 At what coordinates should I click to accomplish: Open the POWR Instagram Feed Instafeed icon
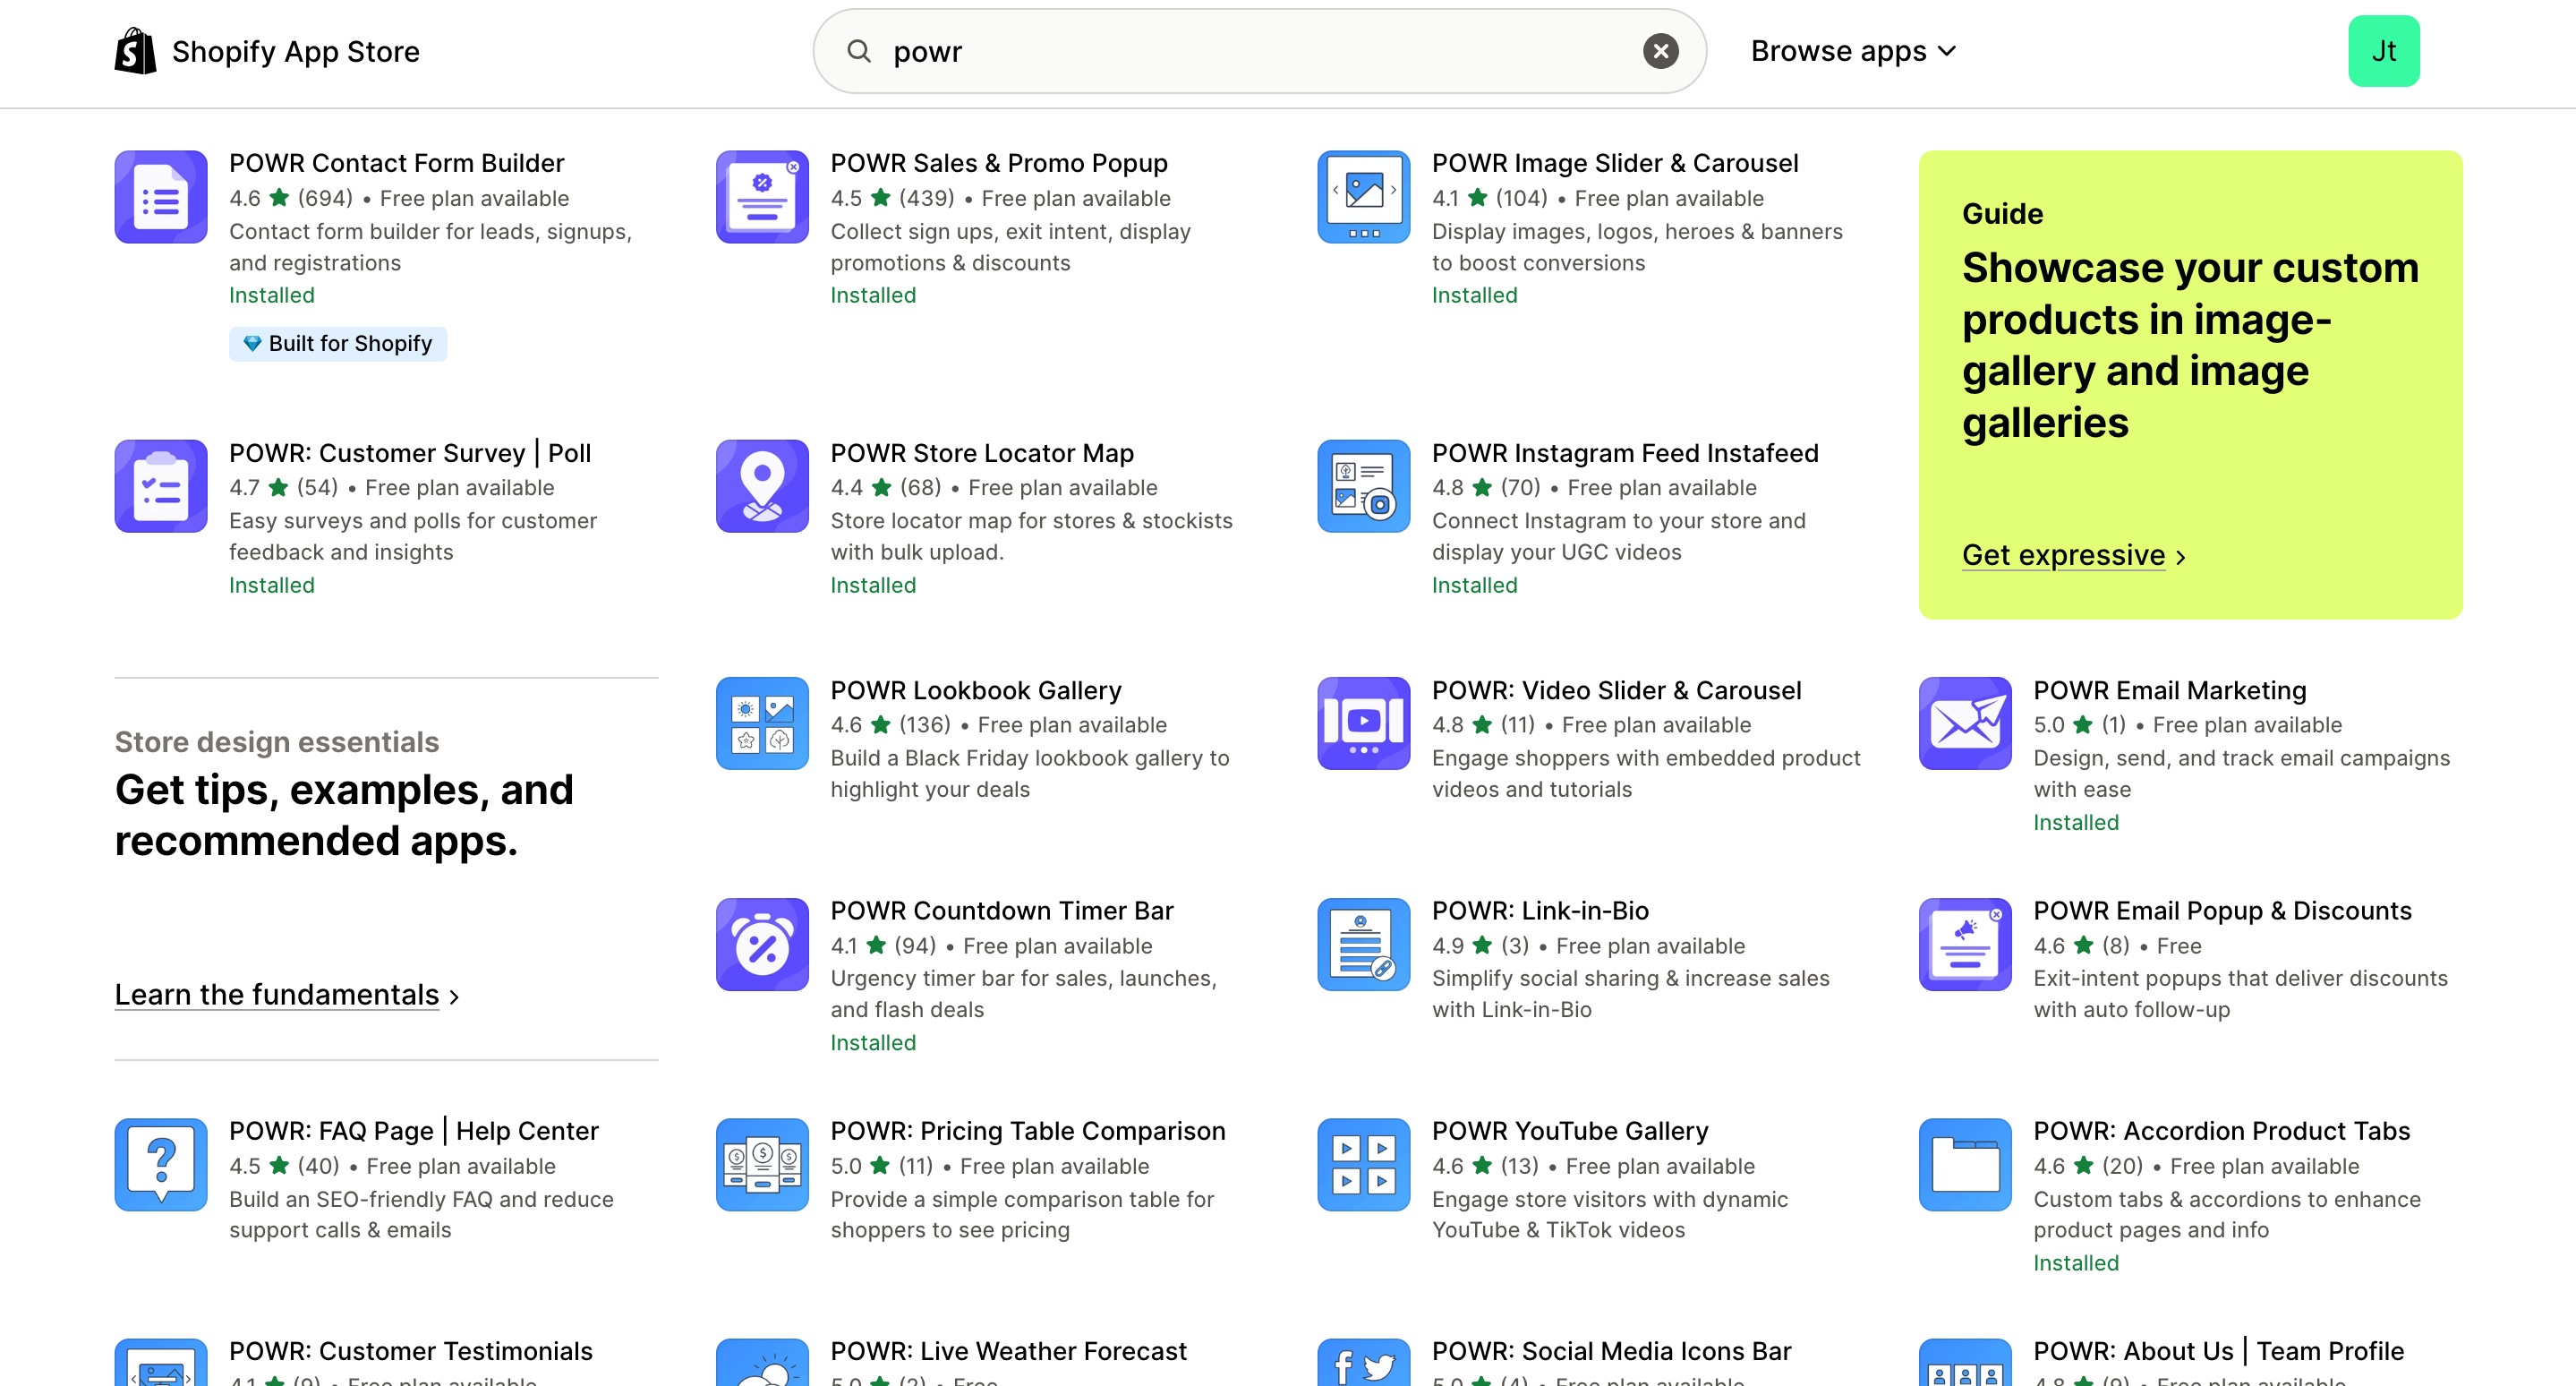tap(1364, 486)
